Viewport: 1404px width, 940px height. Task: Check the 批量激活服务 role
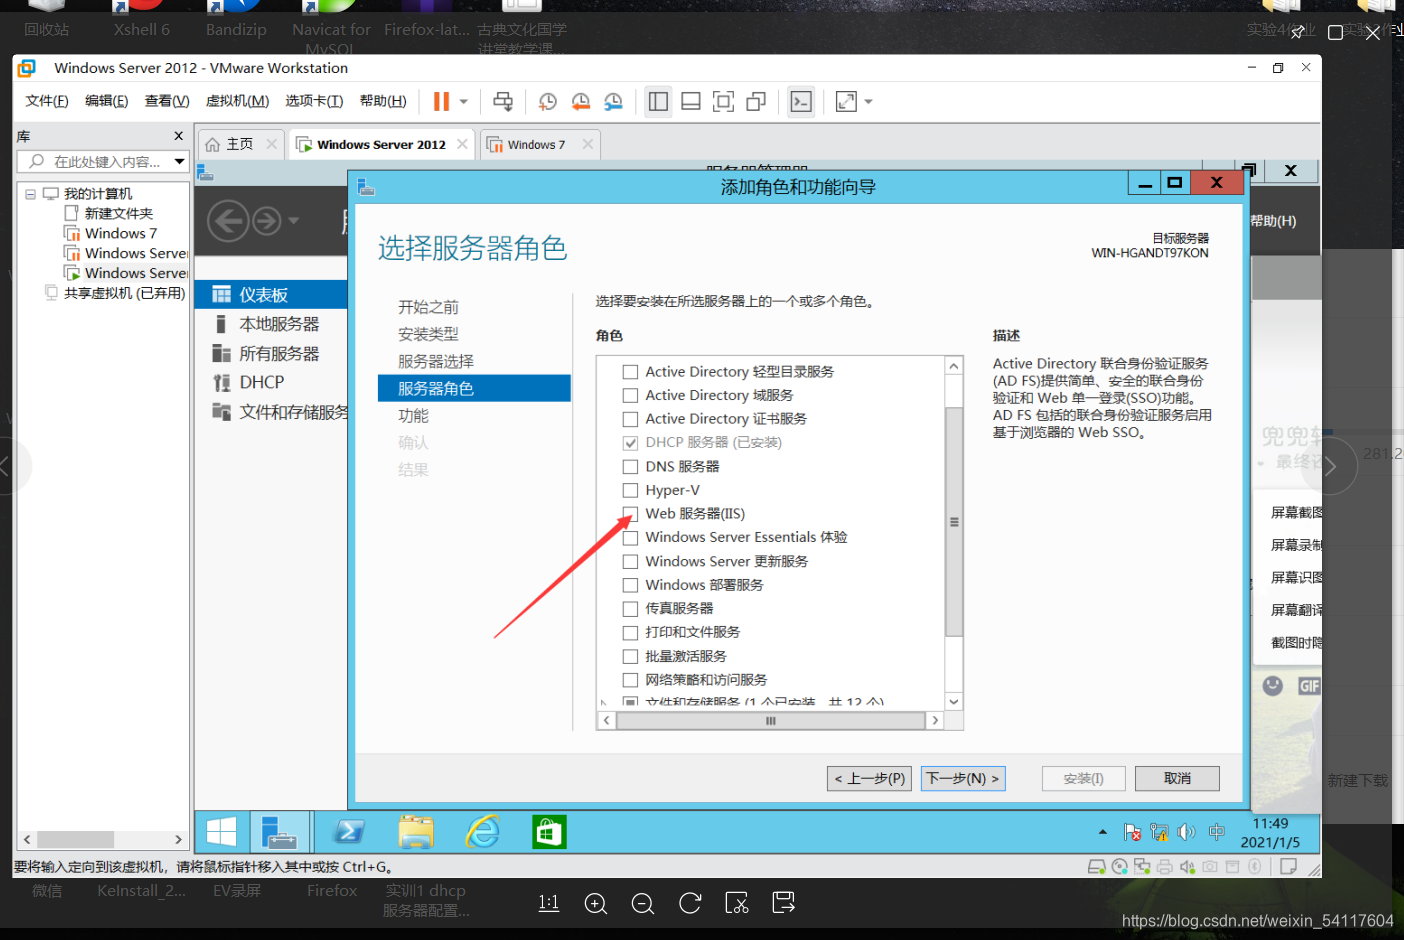pyautogui.click(x=630, y=657)
